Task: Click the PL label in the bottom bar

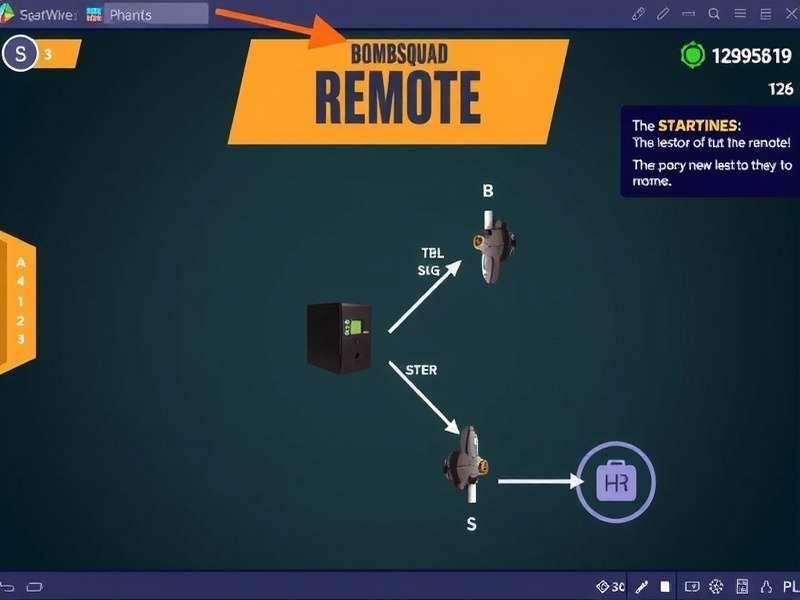Action: pos(791,587)
